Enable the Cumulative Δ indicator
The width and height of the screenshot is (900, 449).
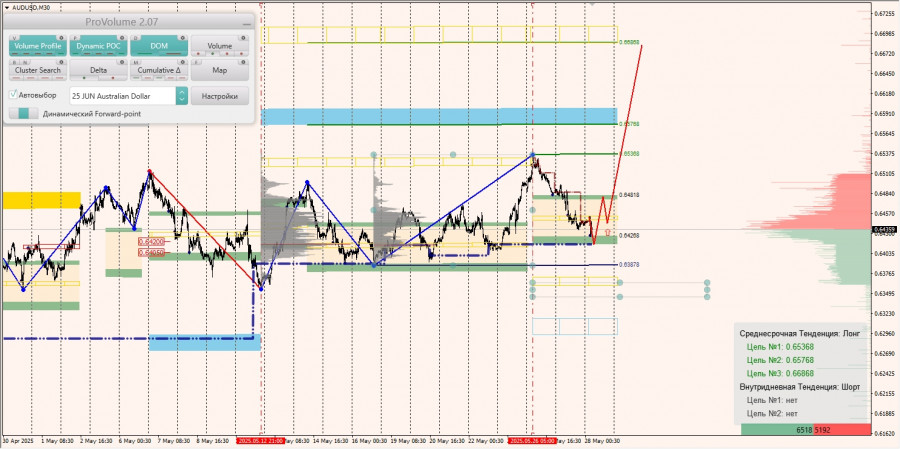click(x=159, y=70)
